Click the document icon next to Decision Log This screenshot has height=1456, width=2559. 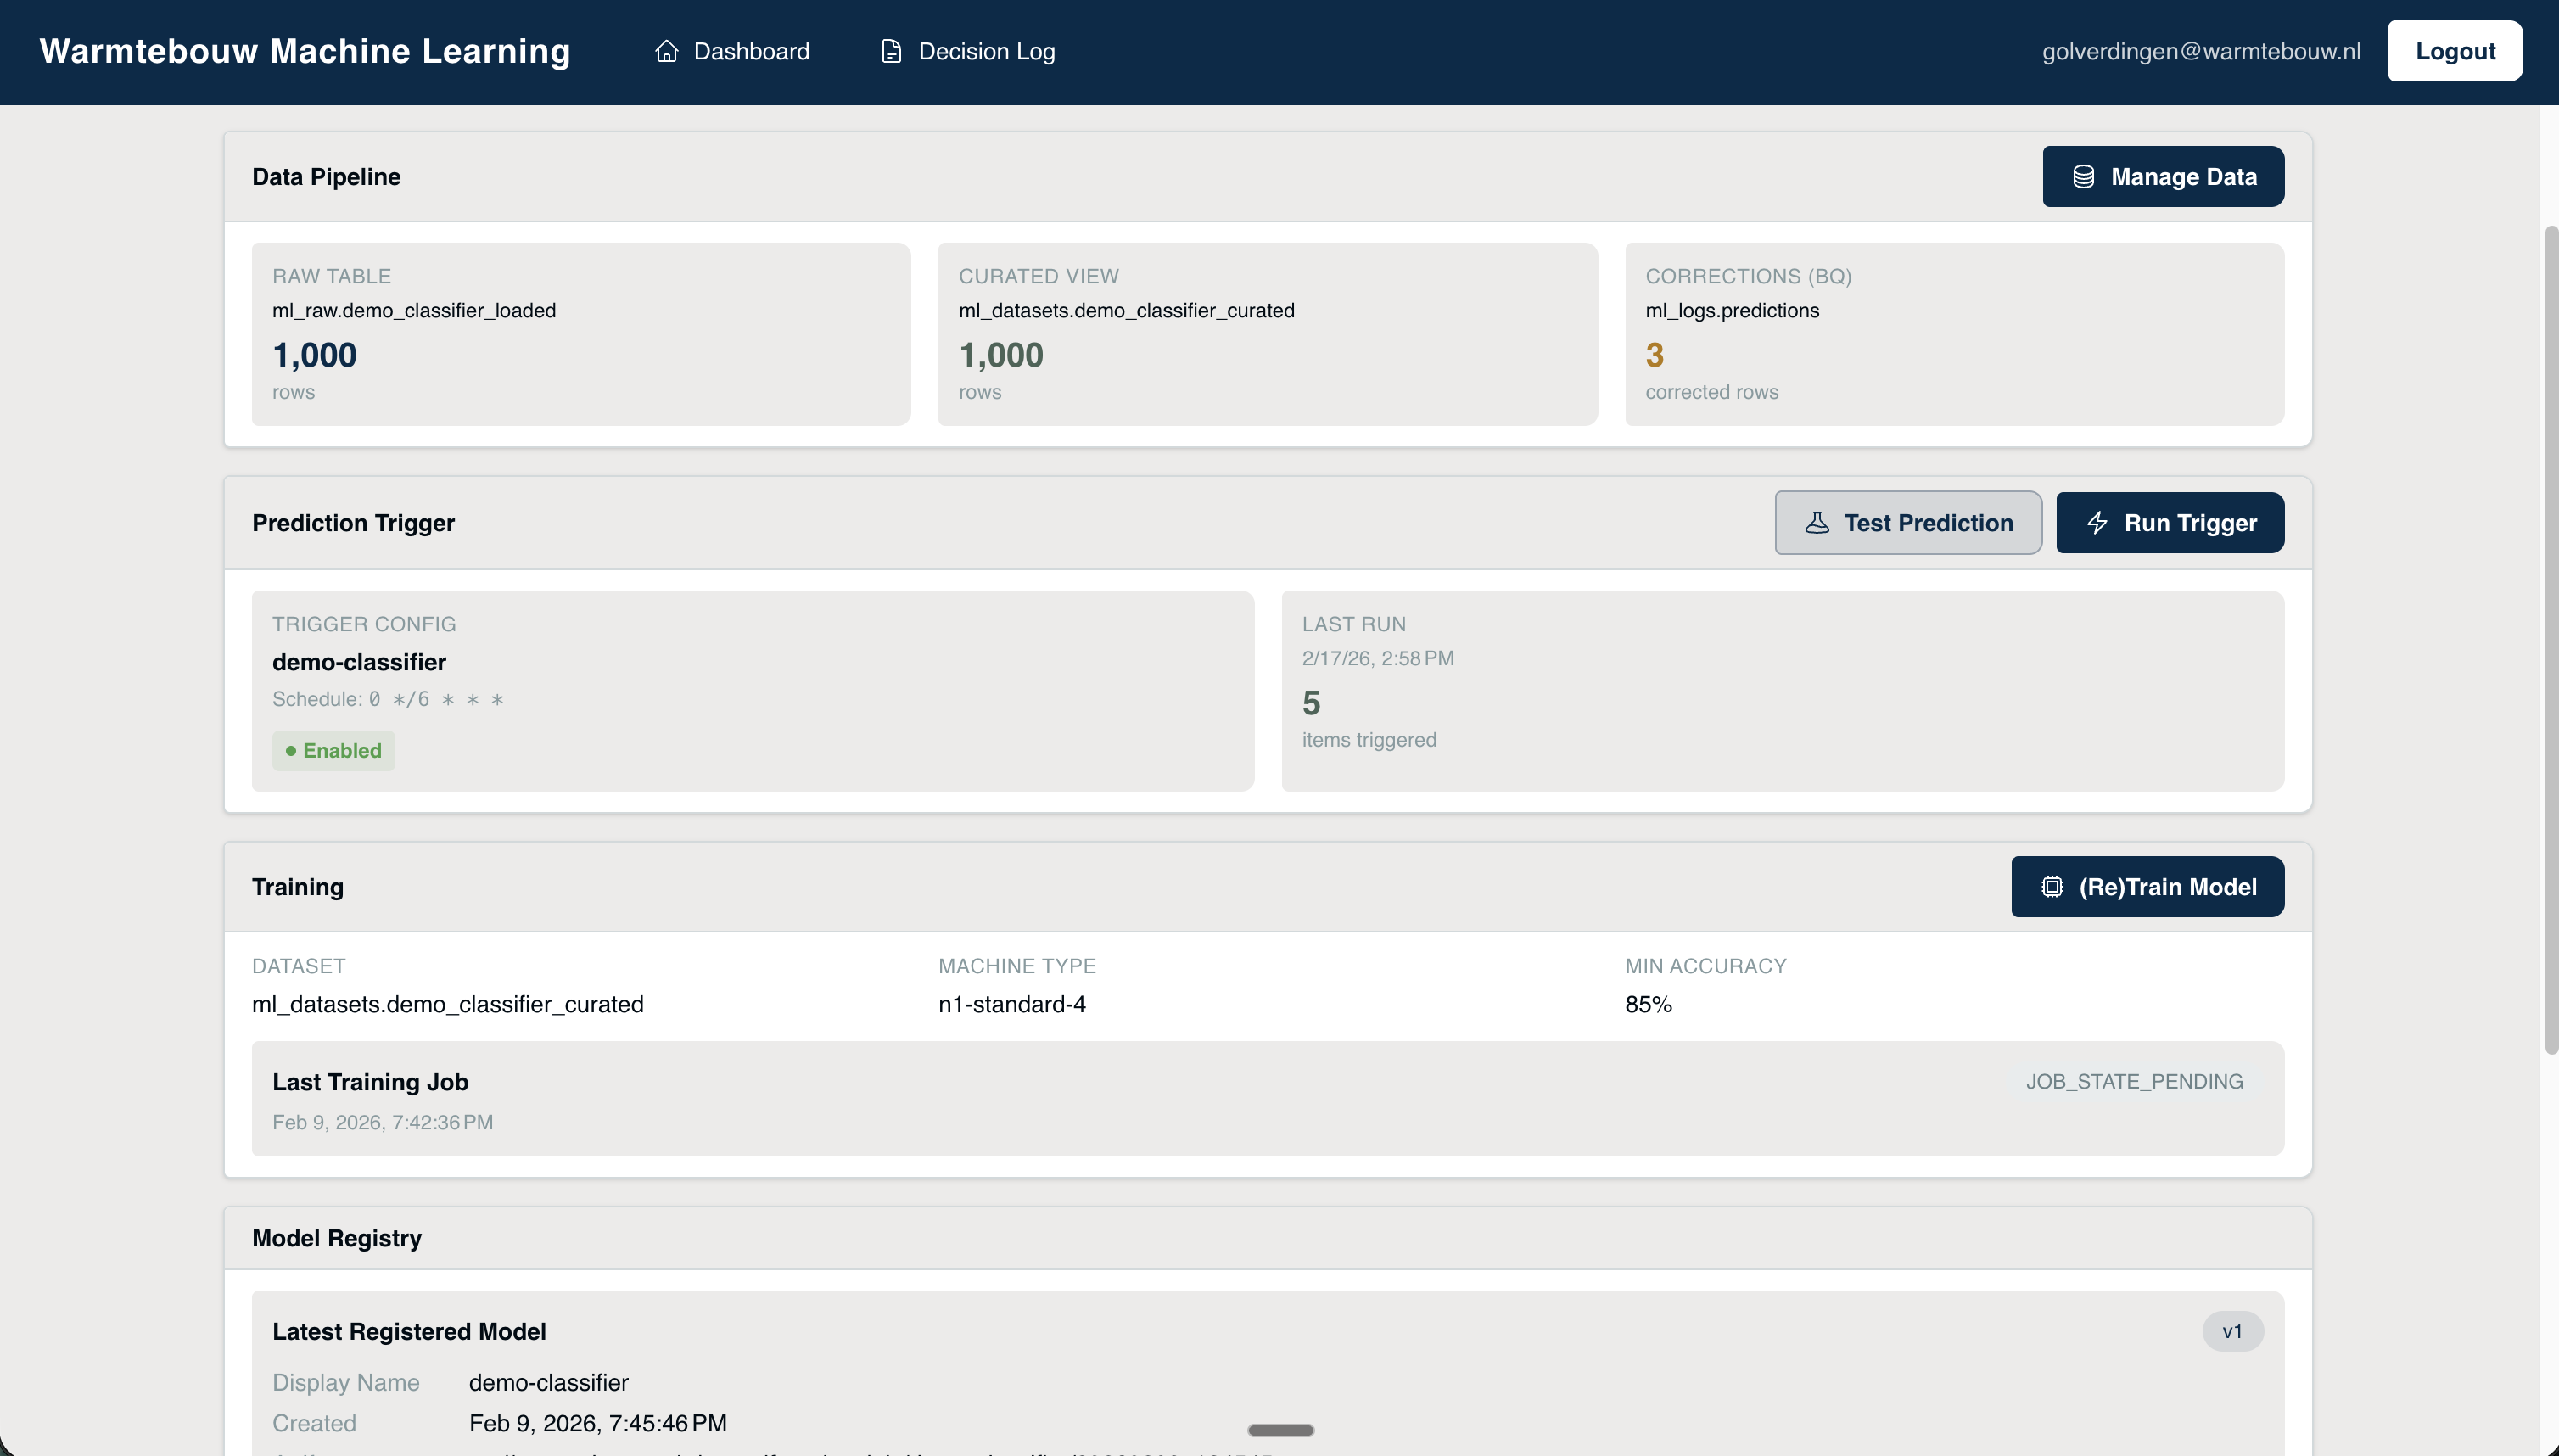click(x=890, y=51)
